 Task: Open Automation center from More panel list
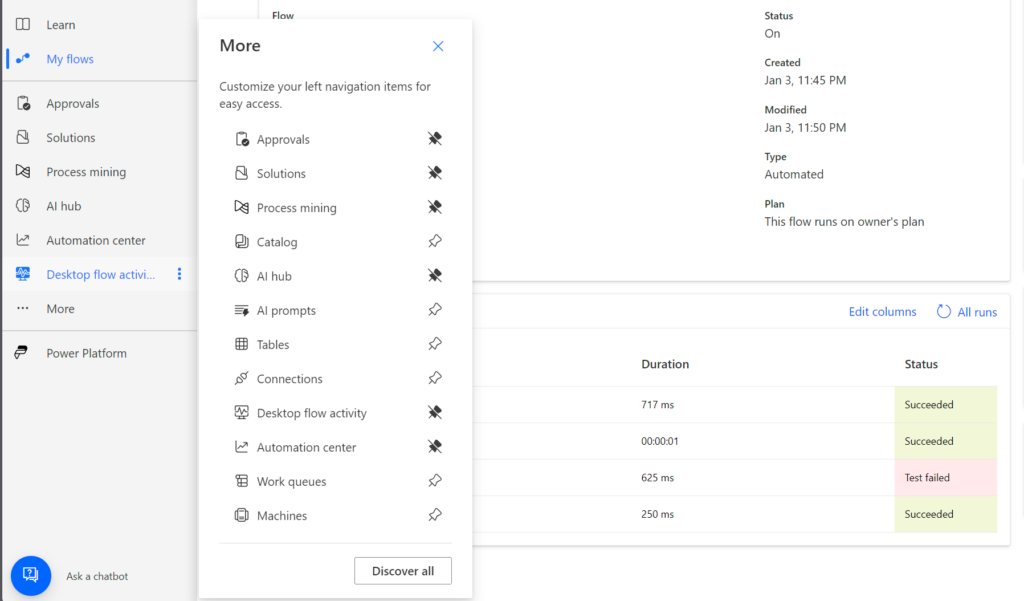coord(306,447)
